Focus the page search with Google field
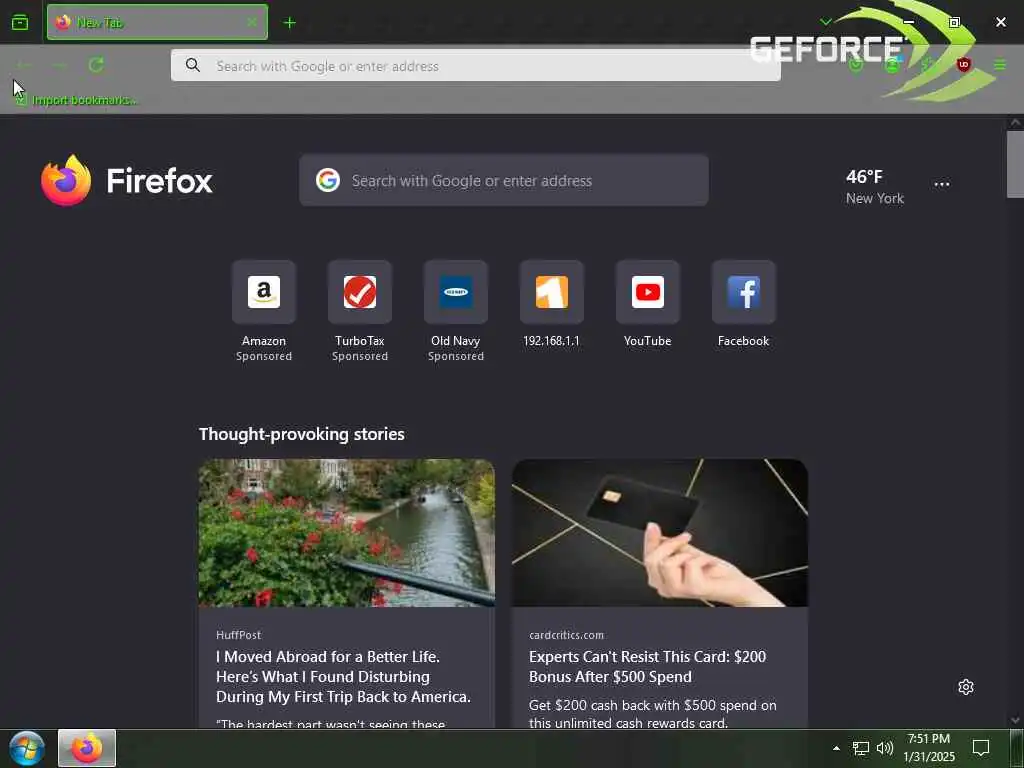 point(504,180)
